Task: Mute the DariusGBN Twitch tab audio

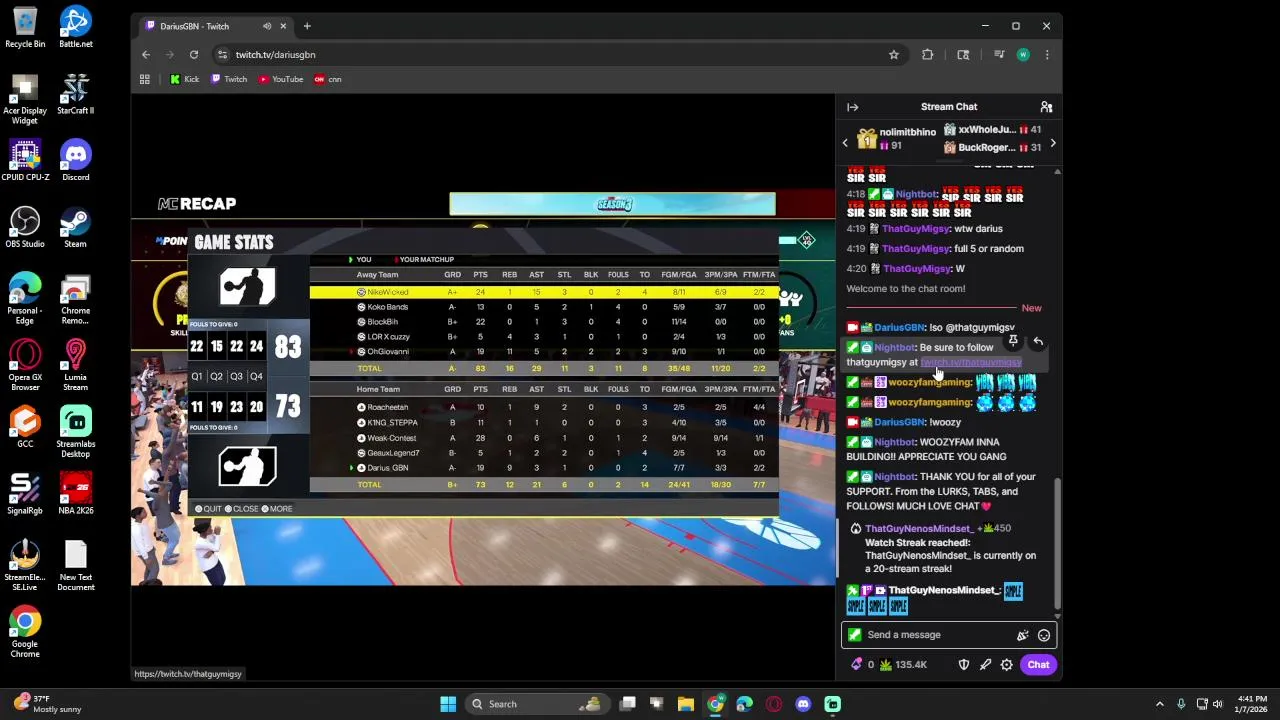Action: 266,26
